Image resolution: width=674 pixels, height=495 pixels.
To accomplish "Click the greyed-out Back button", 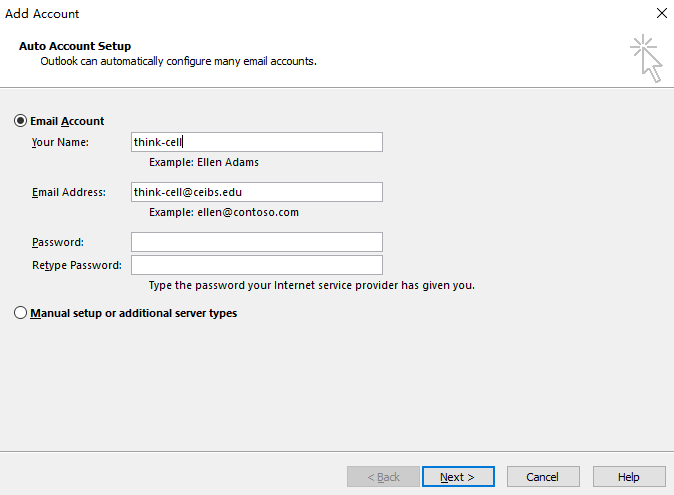I will pyautogui.click(x=384, y=477).
